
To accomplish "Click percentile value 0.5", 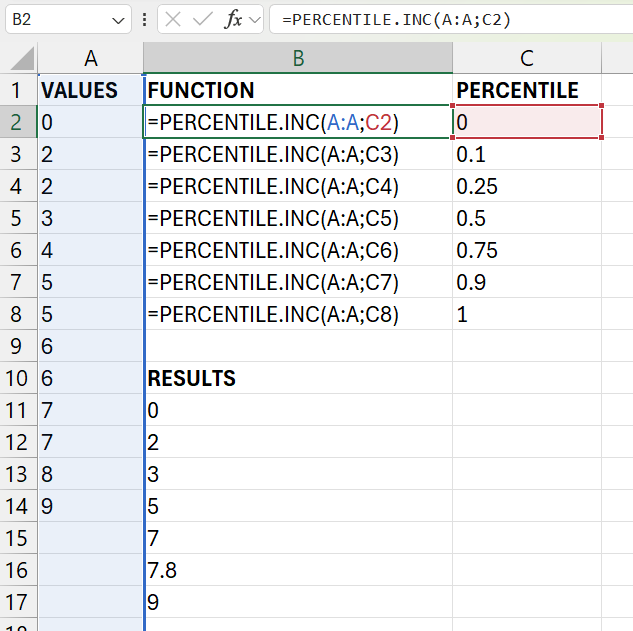I will [x=527, y=218].
